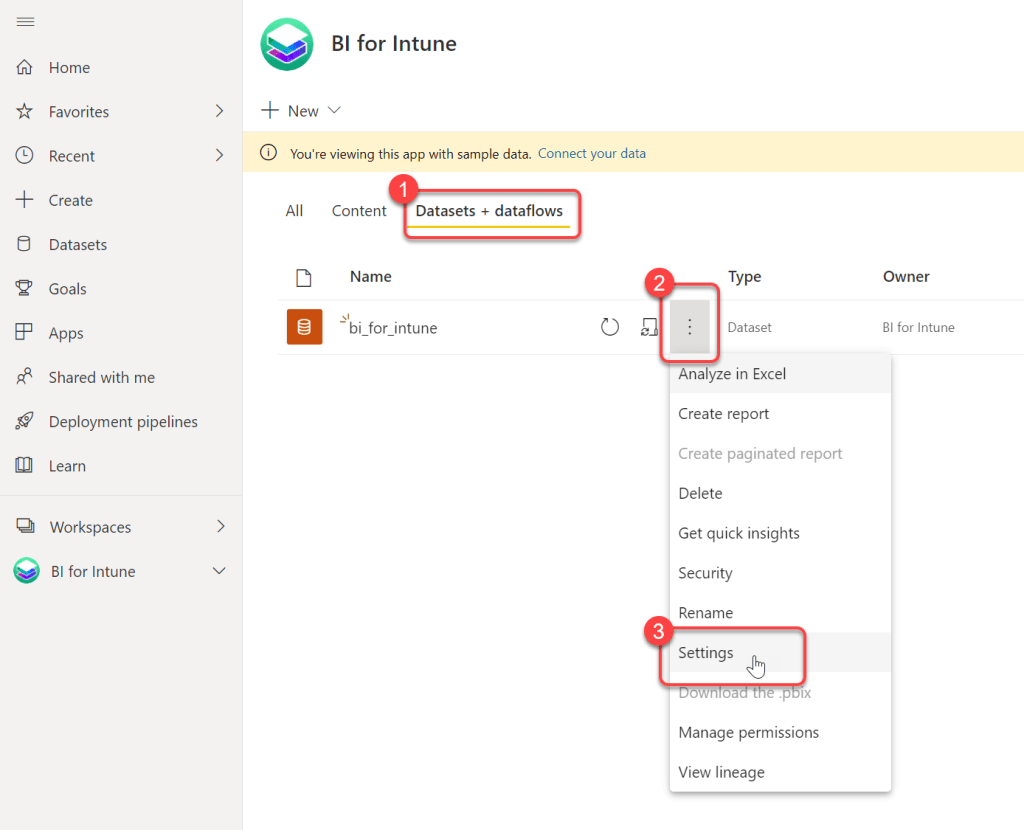
Task: Click the refresh now icon for bi_for_intune
Action: (610, 327)
